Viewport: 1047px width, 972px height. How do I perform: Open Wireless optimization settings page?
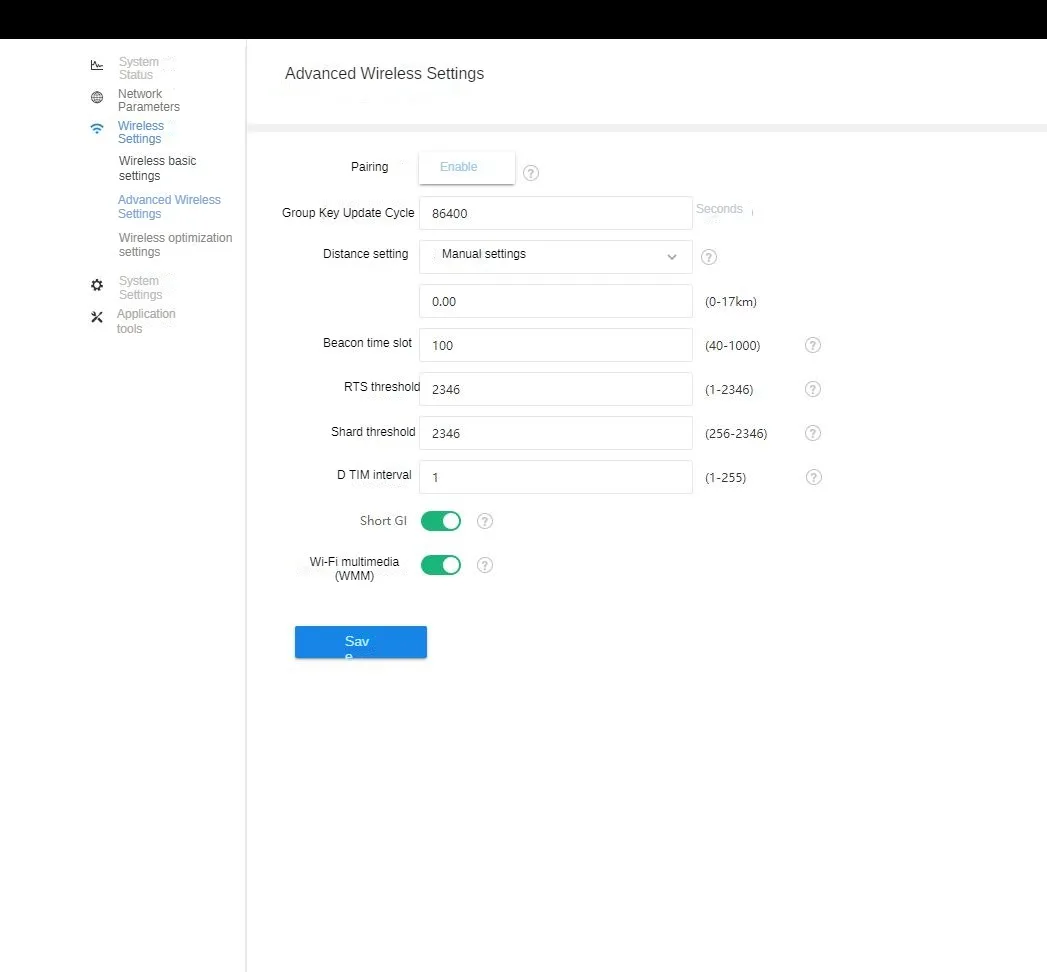pyautogui.click(x=175, y=245)
